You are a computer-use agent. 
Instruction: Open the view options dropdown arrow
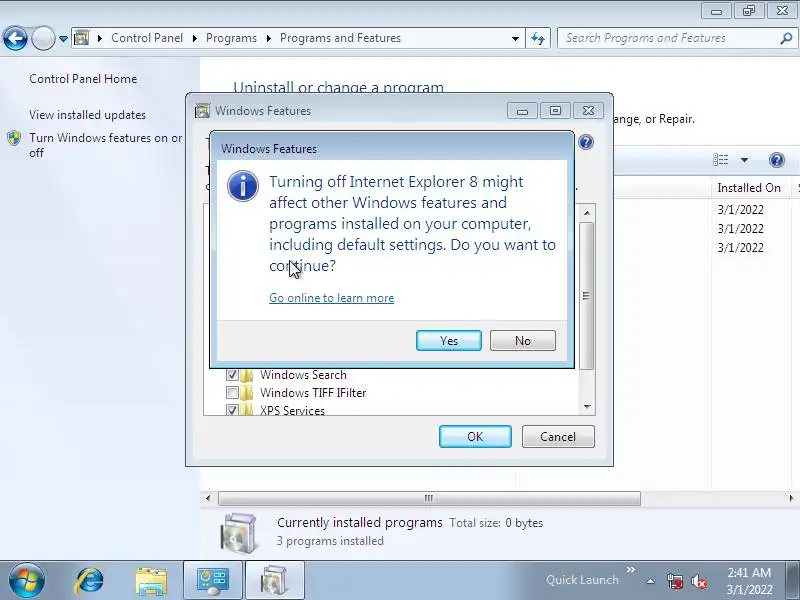click(x=744, y=160)
